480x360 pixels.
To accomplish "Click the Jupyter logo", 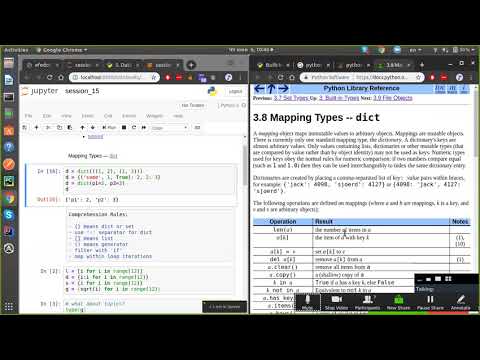I will [39, 91].
